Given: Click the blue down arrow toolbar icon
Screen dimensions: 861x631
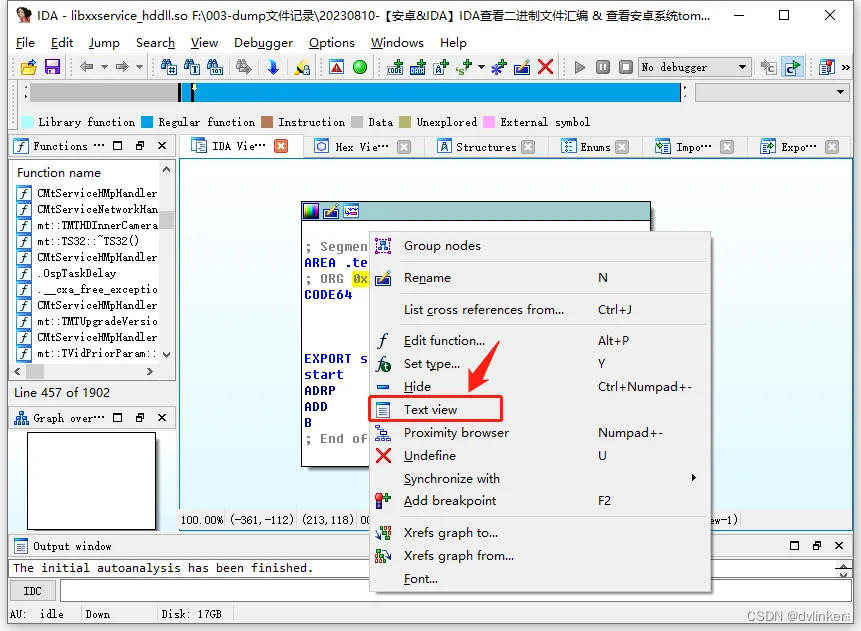Looking at the screenshot, I should pos(273,67).
